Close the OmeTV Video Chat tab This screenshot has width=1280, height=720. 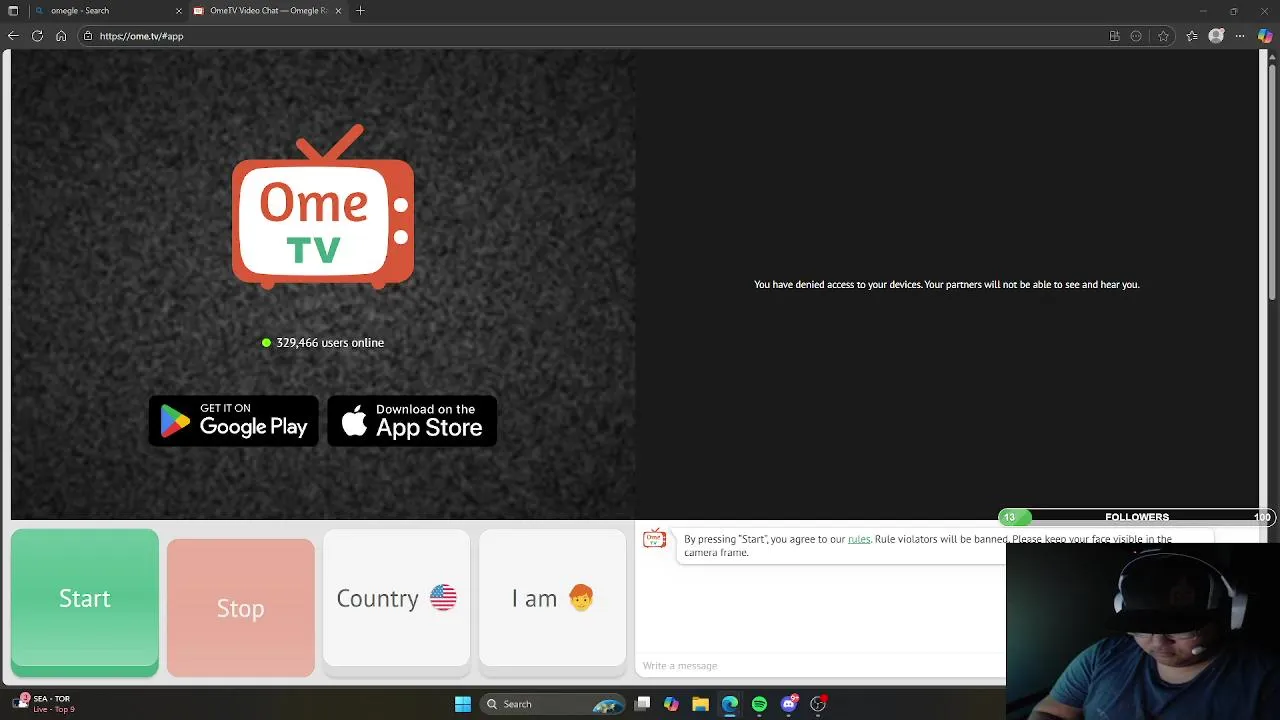[x=338, y=11]
